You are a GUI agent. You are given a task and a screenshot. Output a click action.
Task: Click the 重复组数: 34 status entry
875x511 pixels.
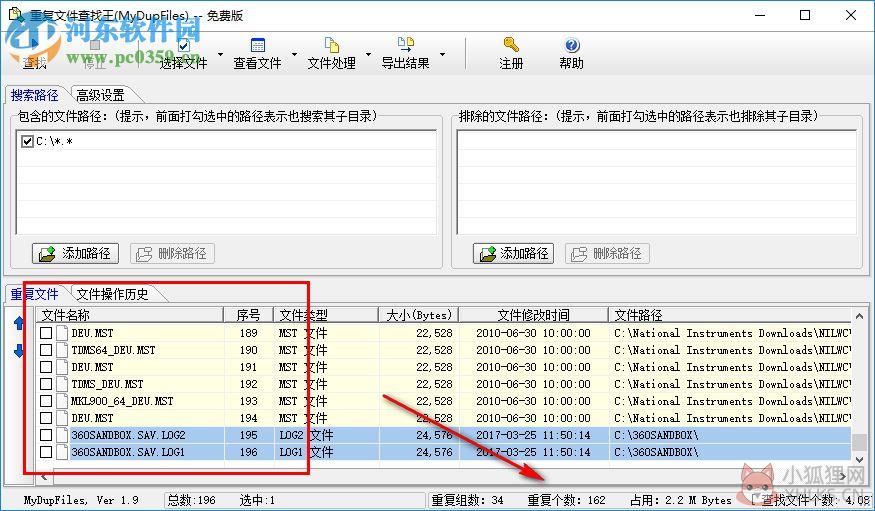467,500
